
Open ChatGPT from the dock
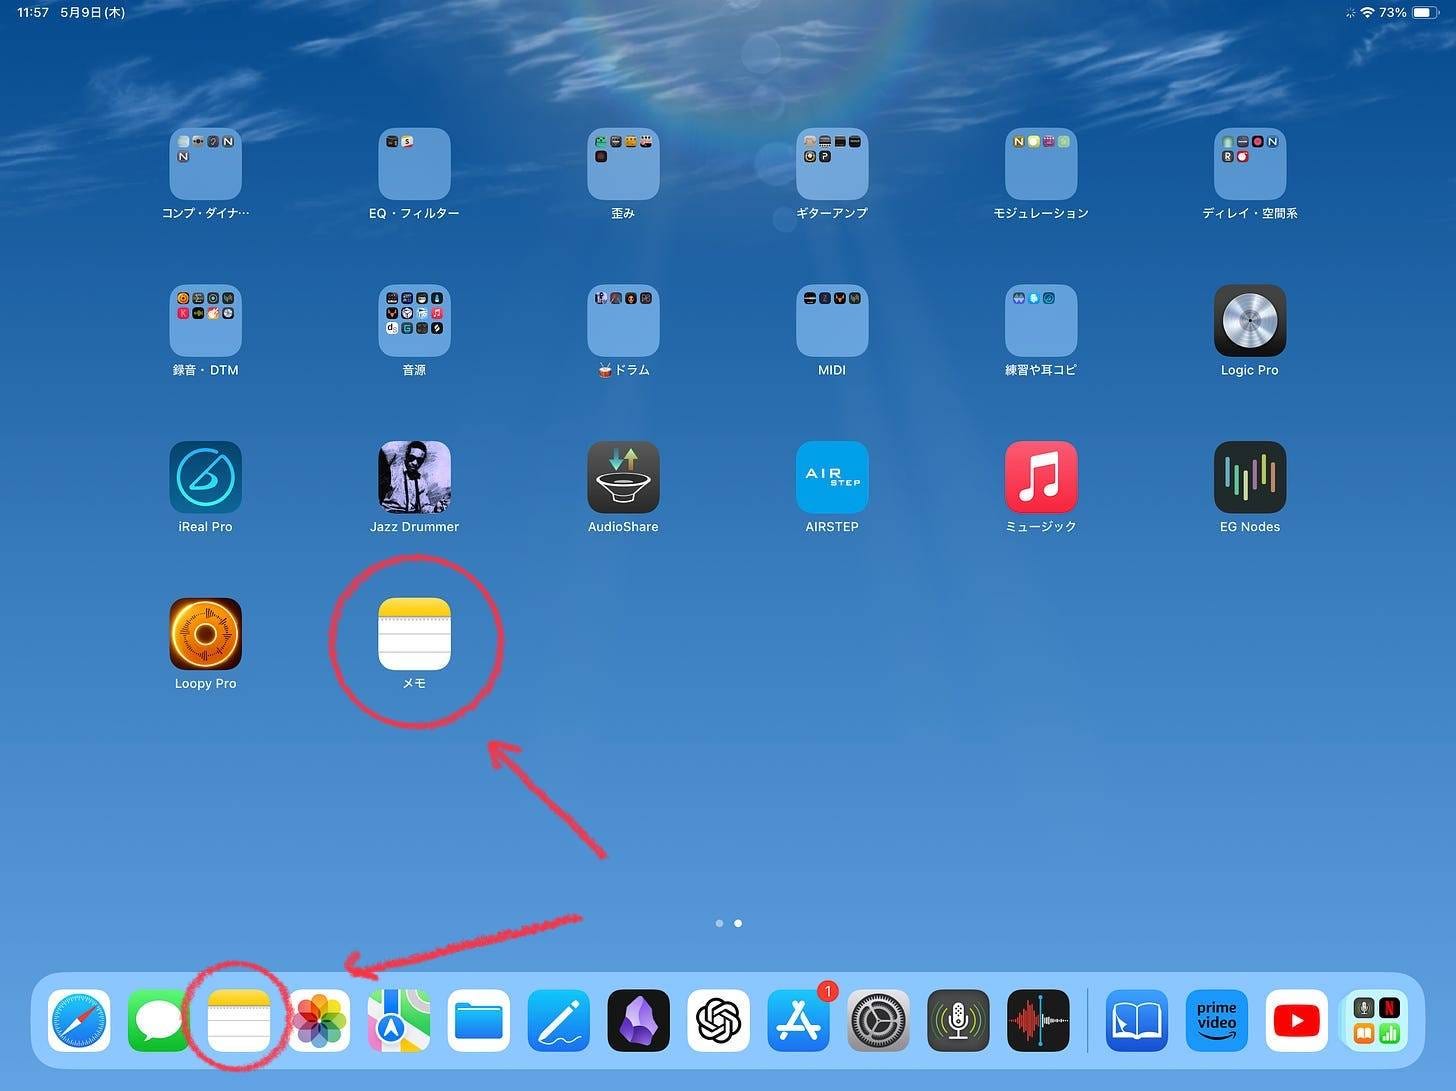coord(719,1021)
